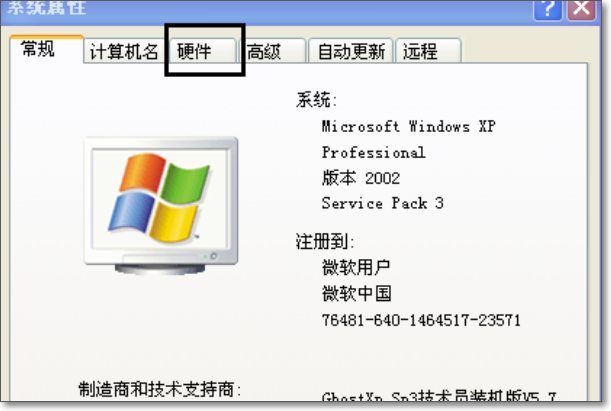The width and height of the screenshot is (611, 411).
Task: Click the 注册到: heading label
Action: pyautogui.click(x=325, y=241)
